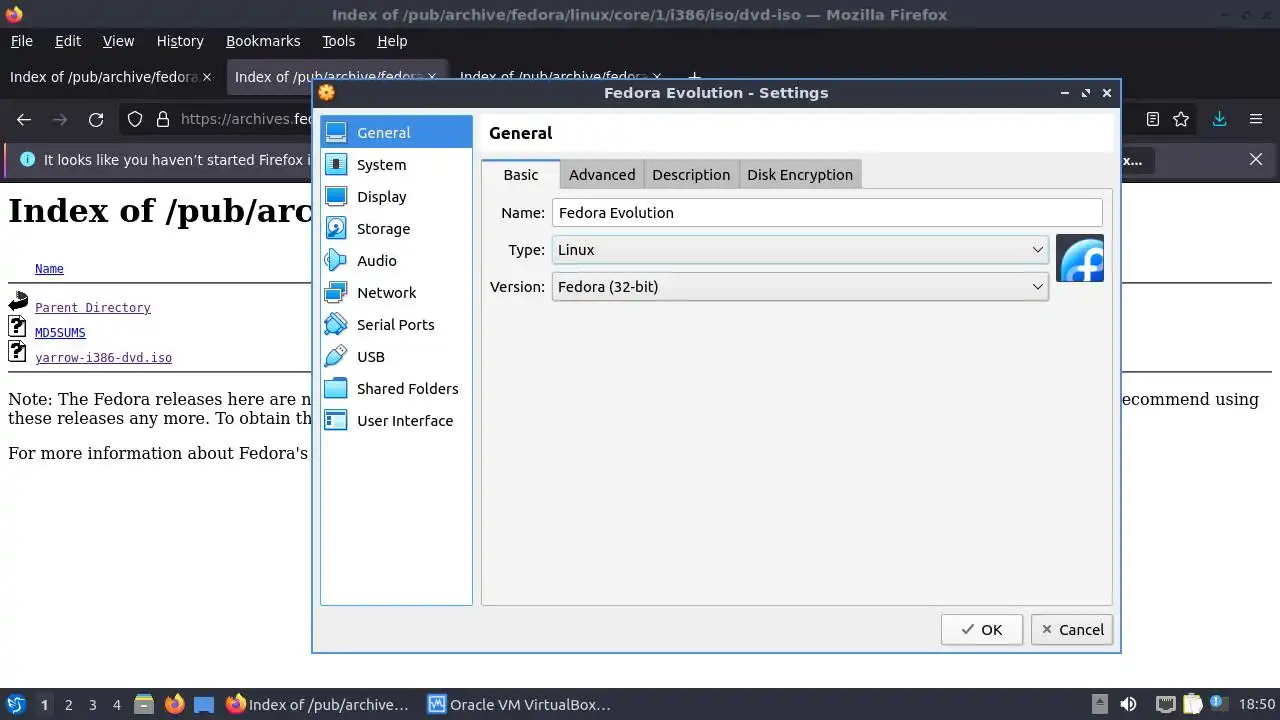This screenshot has width=1280, height=720.
Task: Activate Oracle VM VirtualBox taskbar entry
Action: (x=519, y=704)
